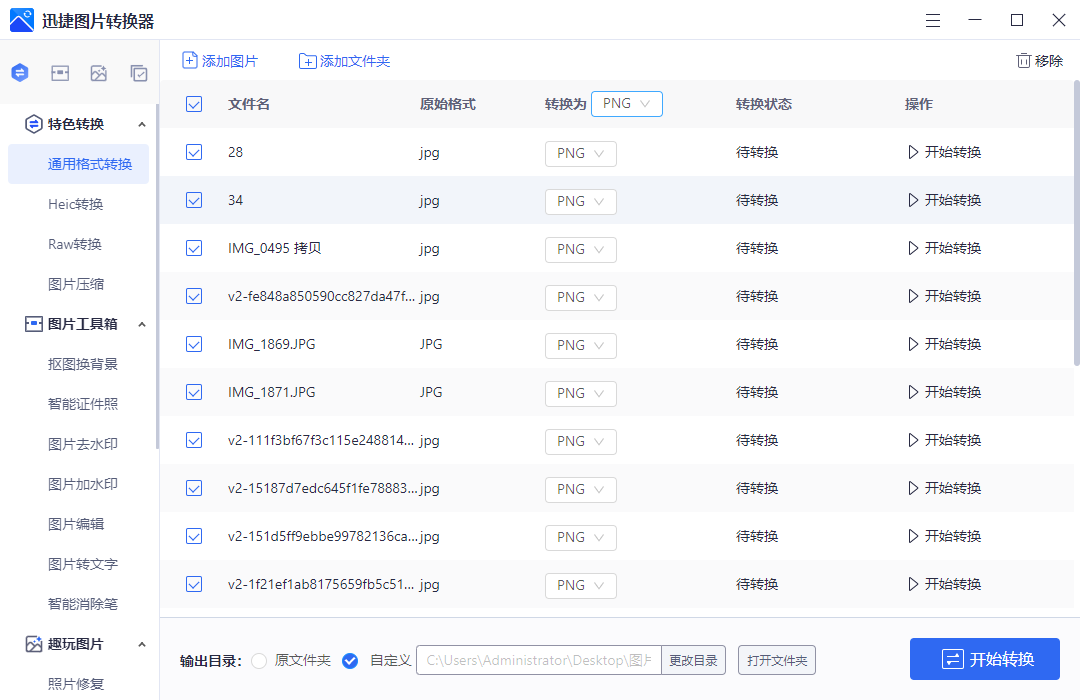Screen dimensions: 1080x700
Task: Uncheck the checkbox for file 34
Action: coord(194,200)
